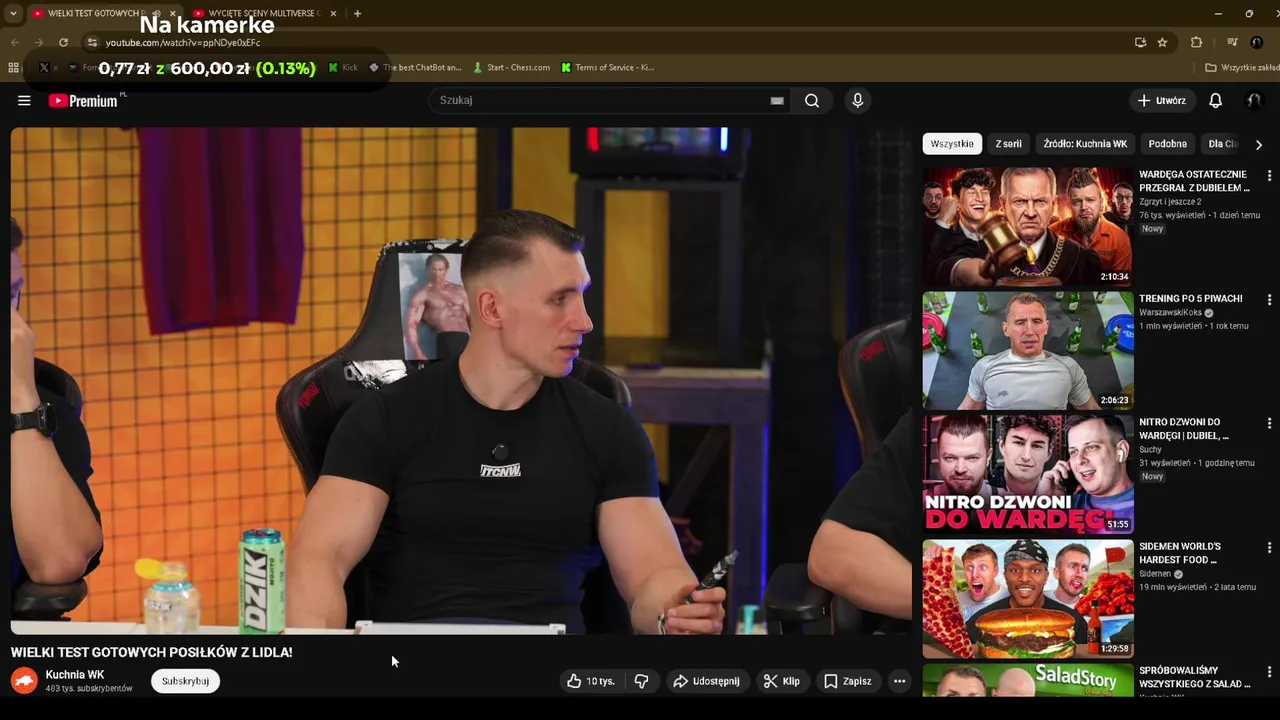Open Trening po 5 piwach thumbnail

point(1028,351)
